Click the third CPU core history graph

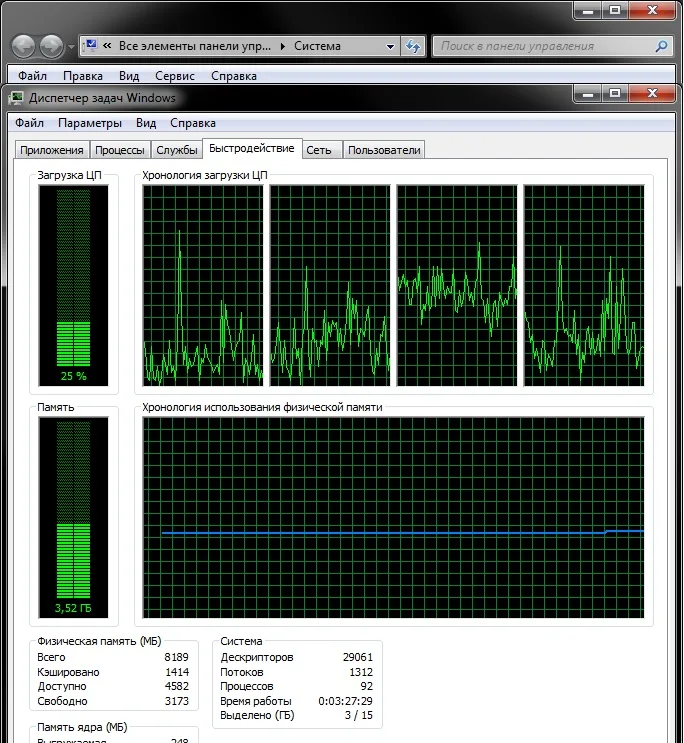pyautogui.click(x=457, y=285)
